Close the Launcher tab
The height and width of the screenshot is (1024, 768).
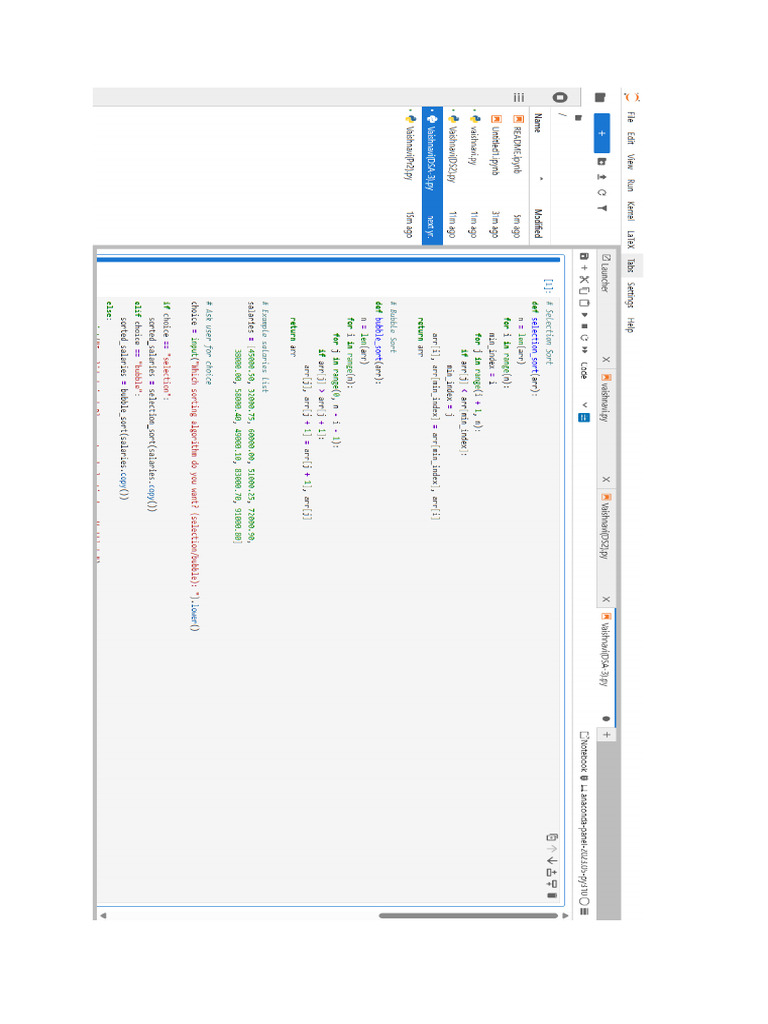tap(605, 359)
